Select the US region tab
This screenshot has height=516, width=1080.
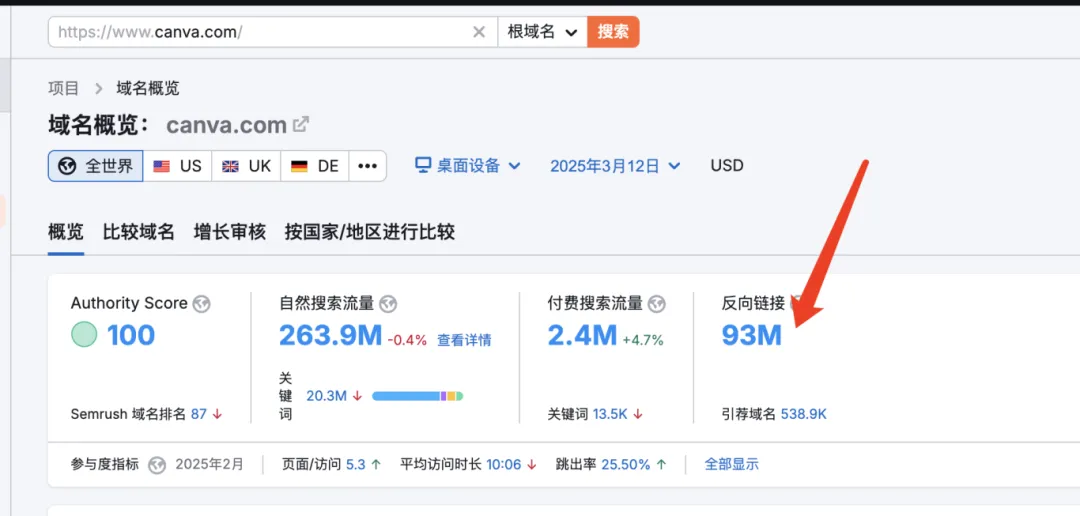(178, 166)
